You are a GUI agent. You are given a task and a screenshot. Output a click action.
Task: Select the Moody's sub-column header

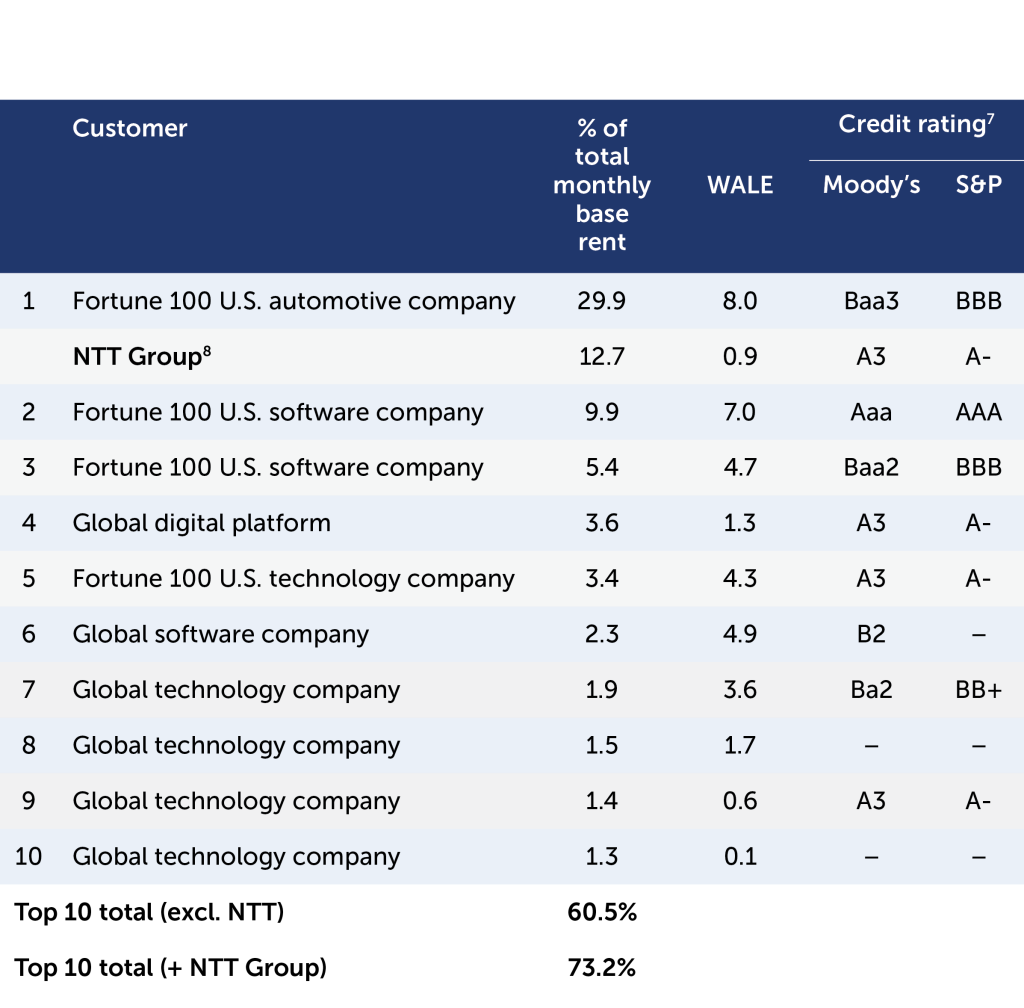click(871, 185)
